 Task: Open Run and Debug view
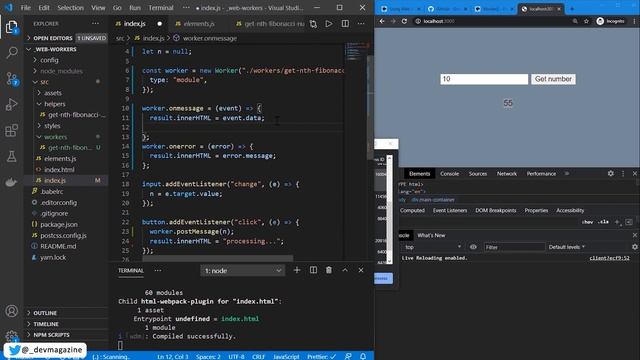click(x=12, y=104)
